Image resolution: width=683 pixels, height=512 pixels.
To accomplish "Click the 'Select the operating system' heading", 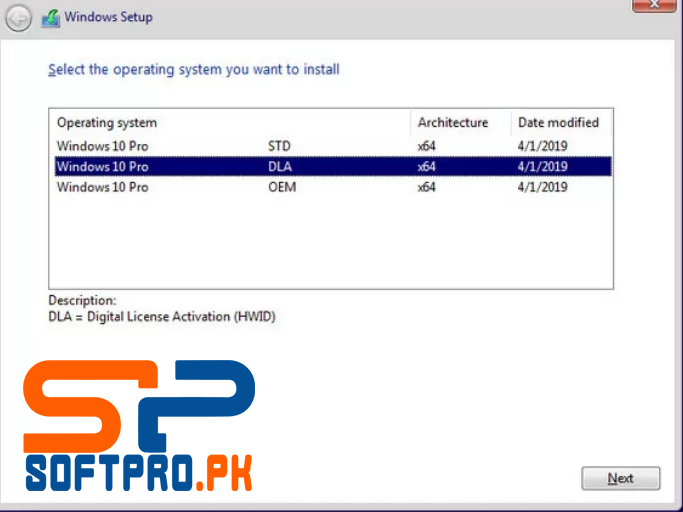I will [x=194, y=70].
